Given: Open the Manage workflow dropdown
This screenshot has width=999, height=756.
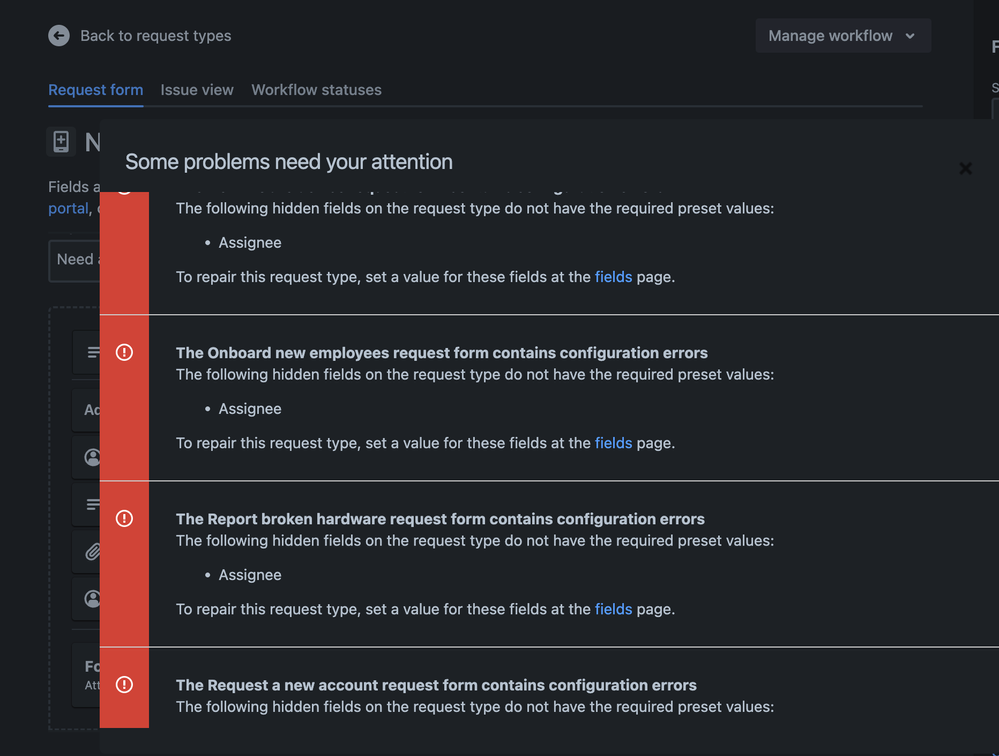Looking at the screenshot, I should pos(842,36).
